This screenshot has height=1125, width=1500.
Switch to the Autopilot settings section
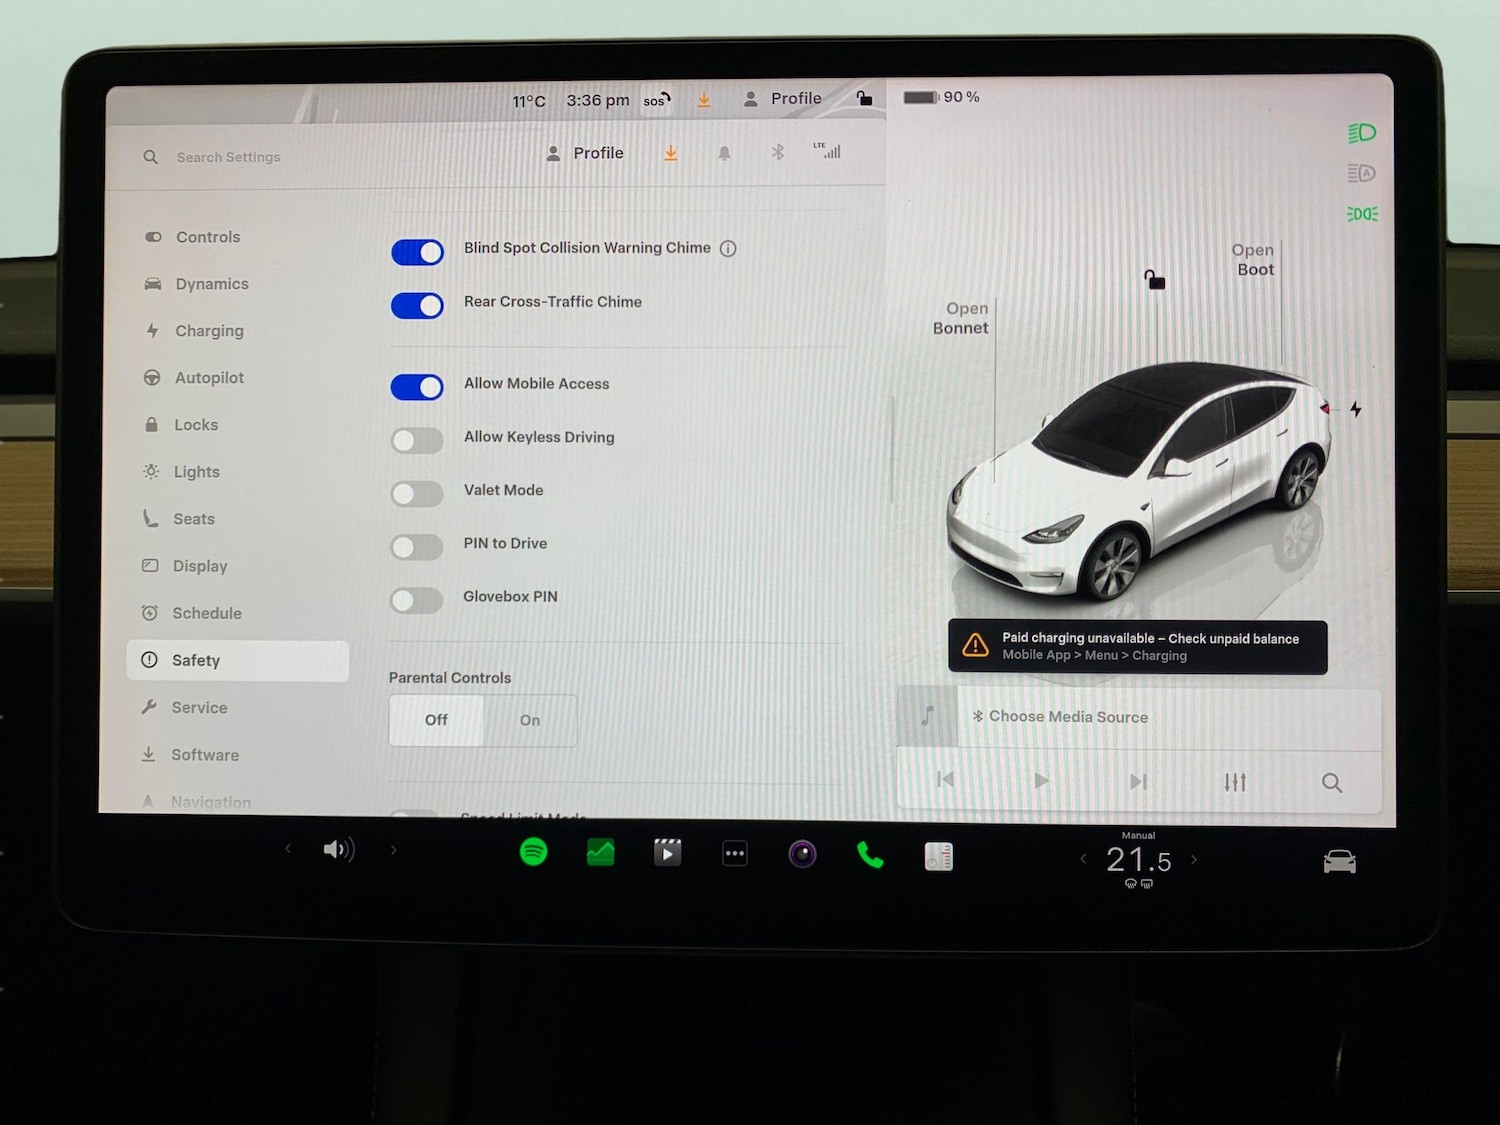(209, 378)
